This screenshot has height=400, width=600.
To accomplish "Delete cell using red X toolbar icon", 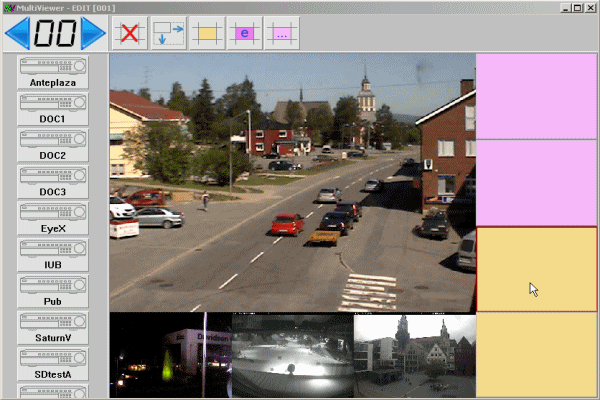I will point(130,33).
